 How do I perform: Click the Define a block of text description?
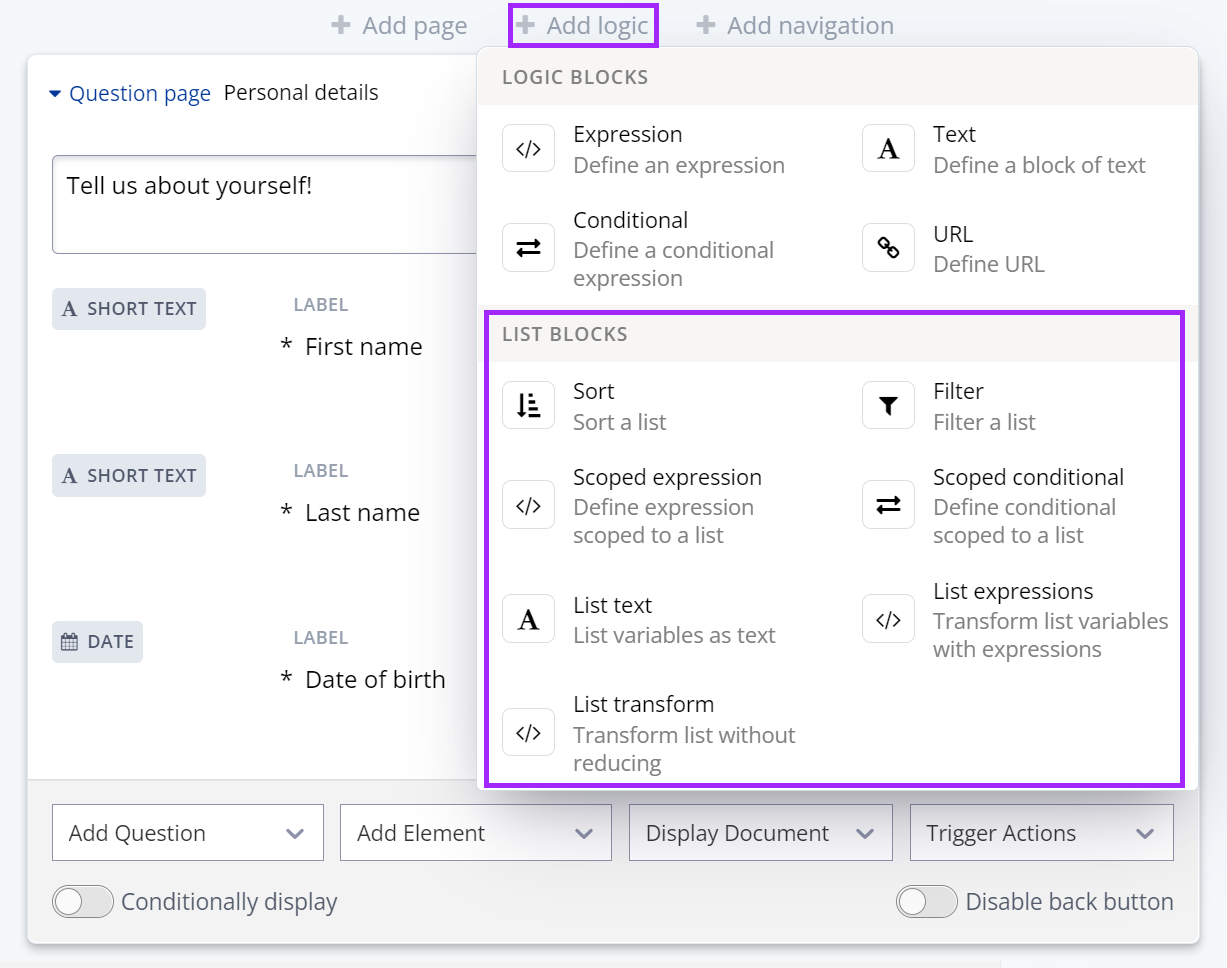(x=1039, y=165)
